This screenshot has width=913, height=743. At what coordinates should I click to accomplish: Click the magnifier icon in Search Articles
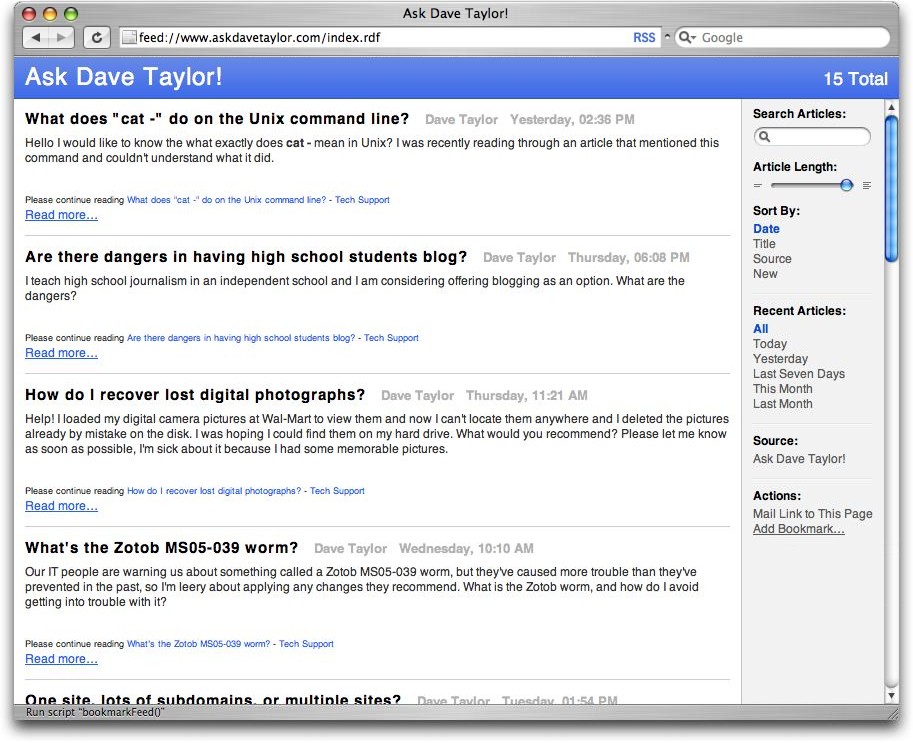(765, 136)
